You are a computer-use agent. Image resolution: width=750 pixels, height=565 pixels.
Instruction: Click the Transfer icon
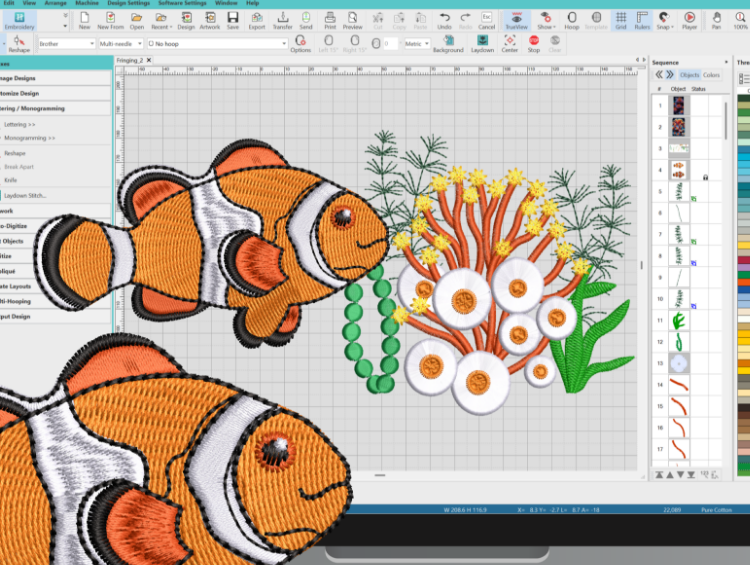pyautogui.click(x=282, y=21)
